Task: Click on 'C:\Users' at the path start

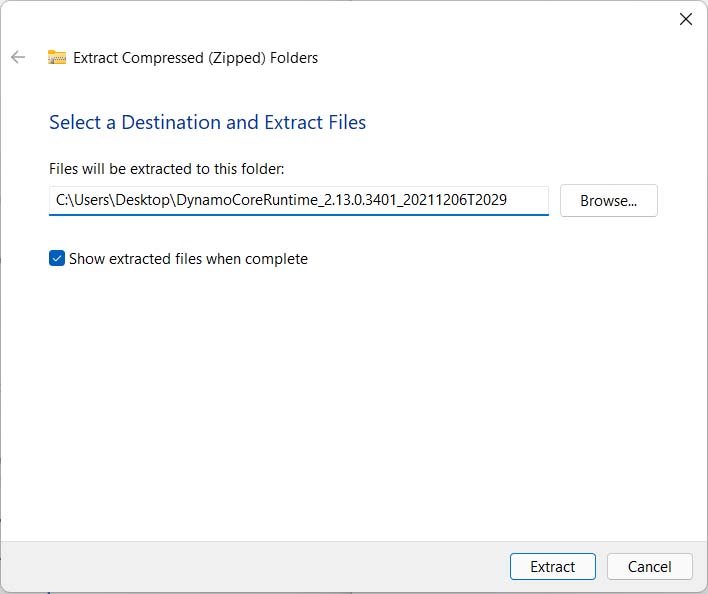Action: (82, 200)
